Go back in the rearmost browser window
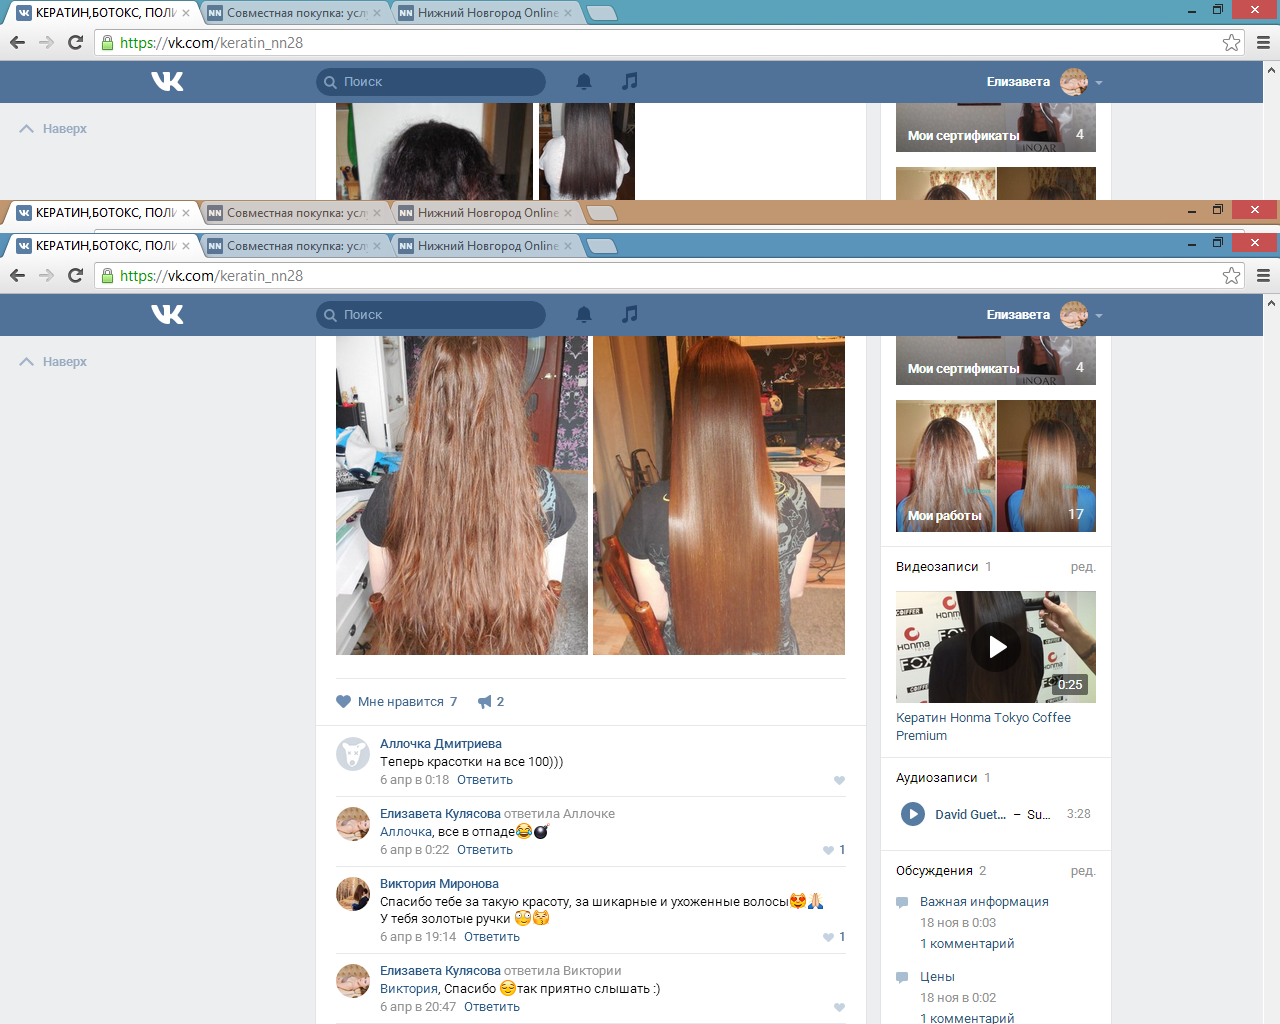This screenshot has height=1024, width=1280. (x=17, y=42)
